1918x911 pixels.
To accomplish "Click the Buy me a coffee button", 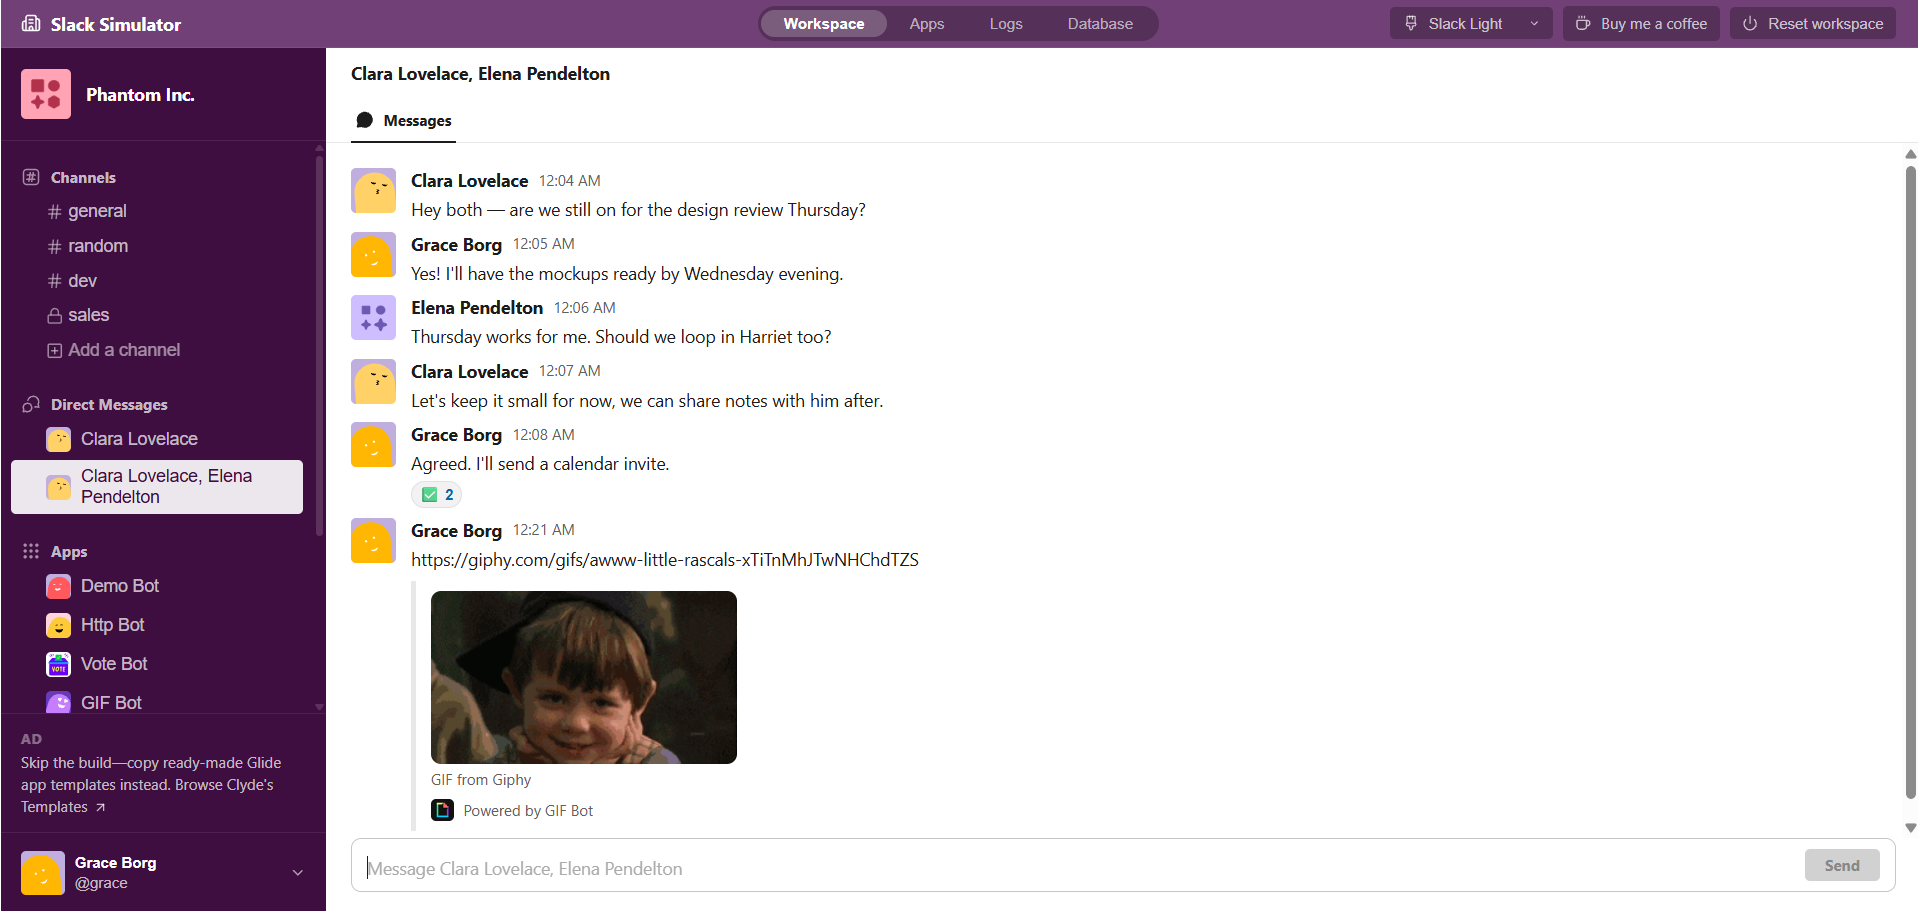I will 1641,24.
